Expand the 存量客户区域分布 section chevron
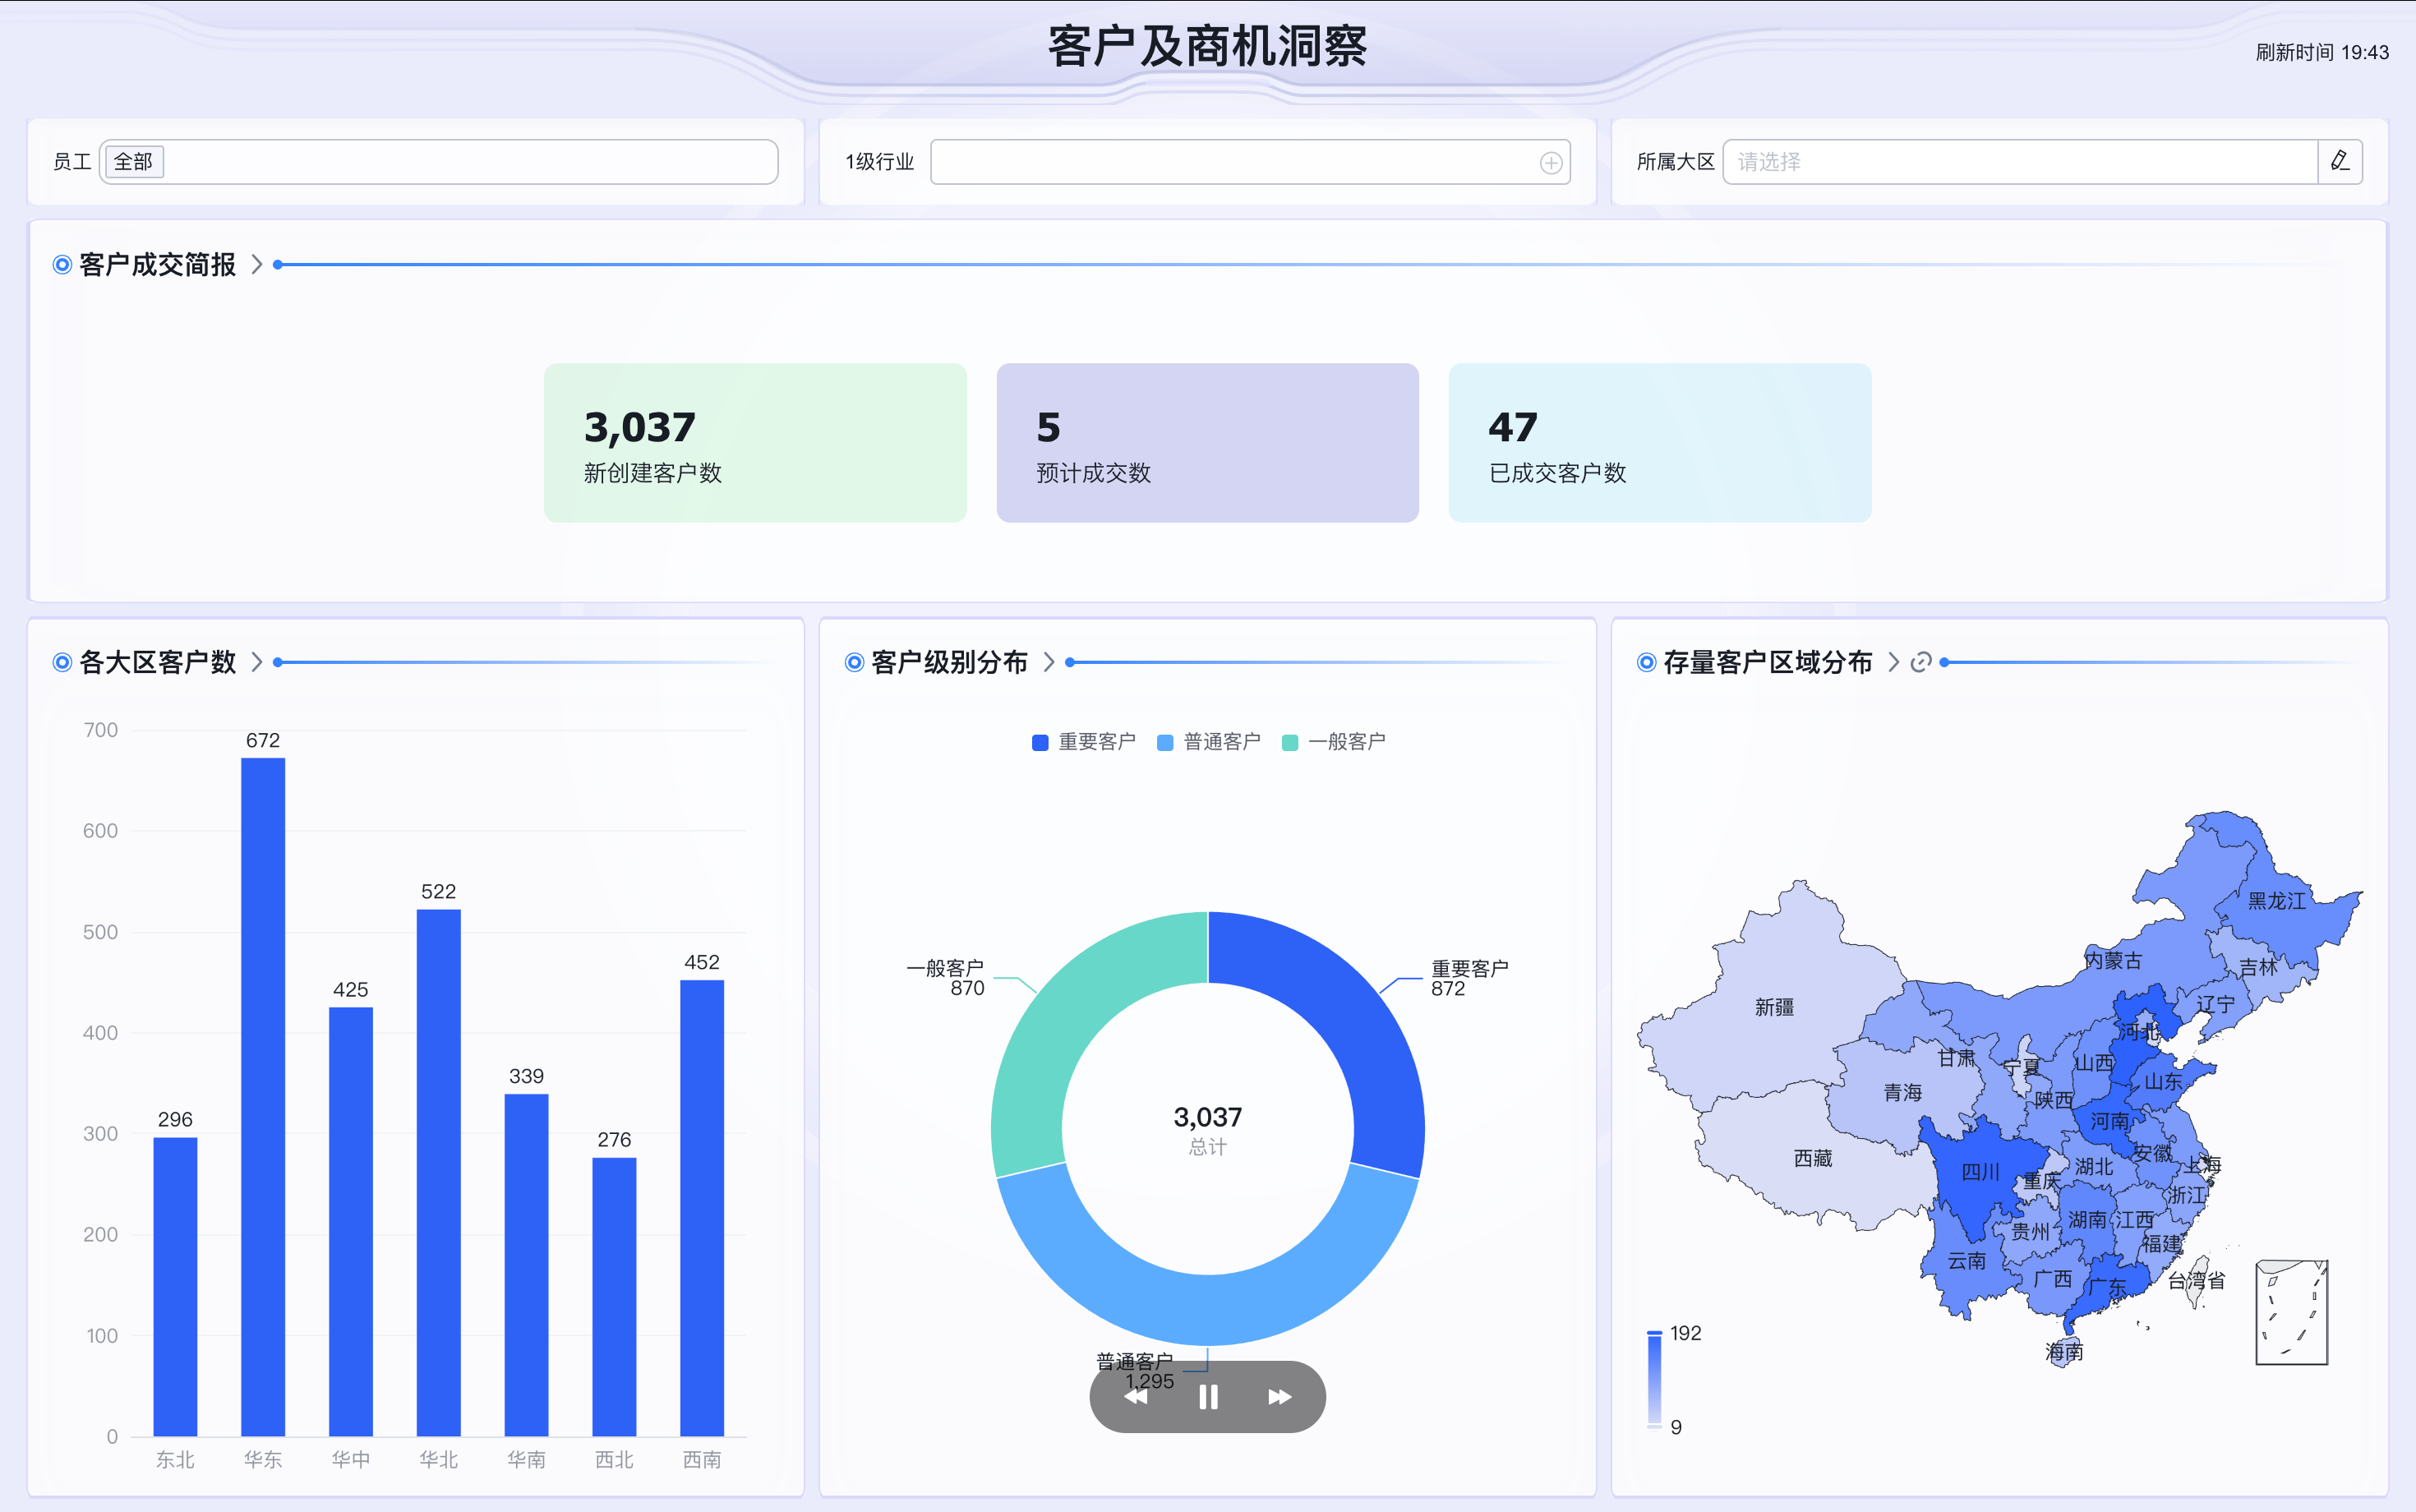This screenshot has width=2416, height=1512. [1893, 662]
